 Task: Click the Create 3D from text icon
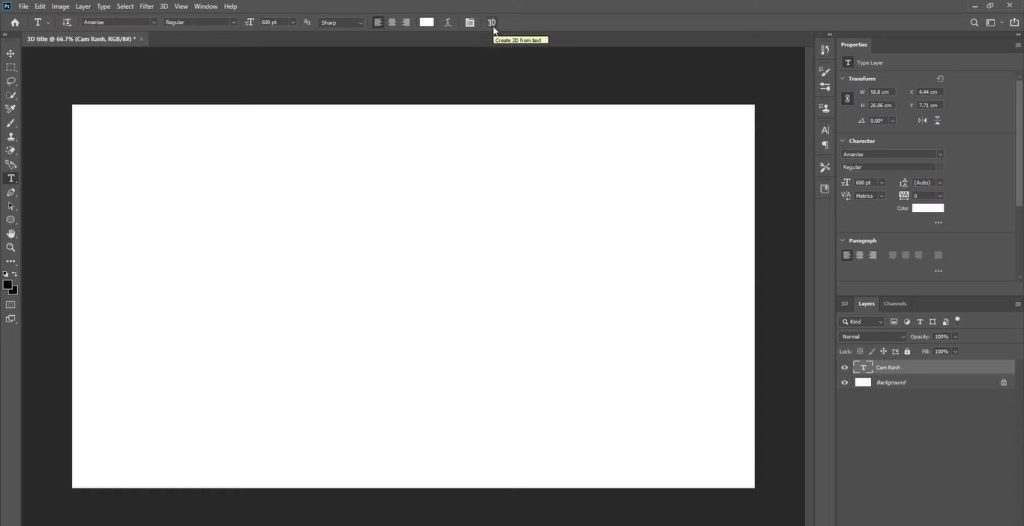pyautogui.click(x=492, y=22)
